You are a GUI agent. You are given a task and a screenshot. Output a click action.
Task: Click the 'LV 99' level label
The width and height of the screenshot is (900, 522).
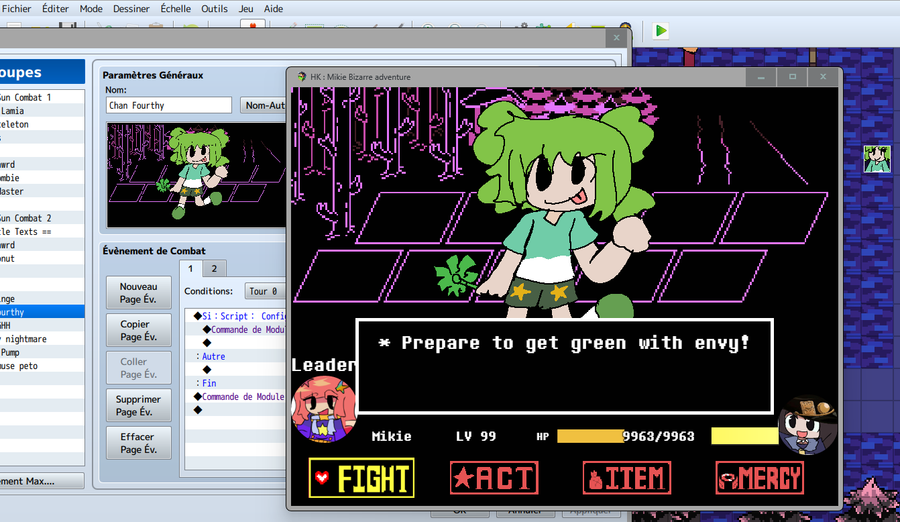pyautogui.click(x=476, y=436)
